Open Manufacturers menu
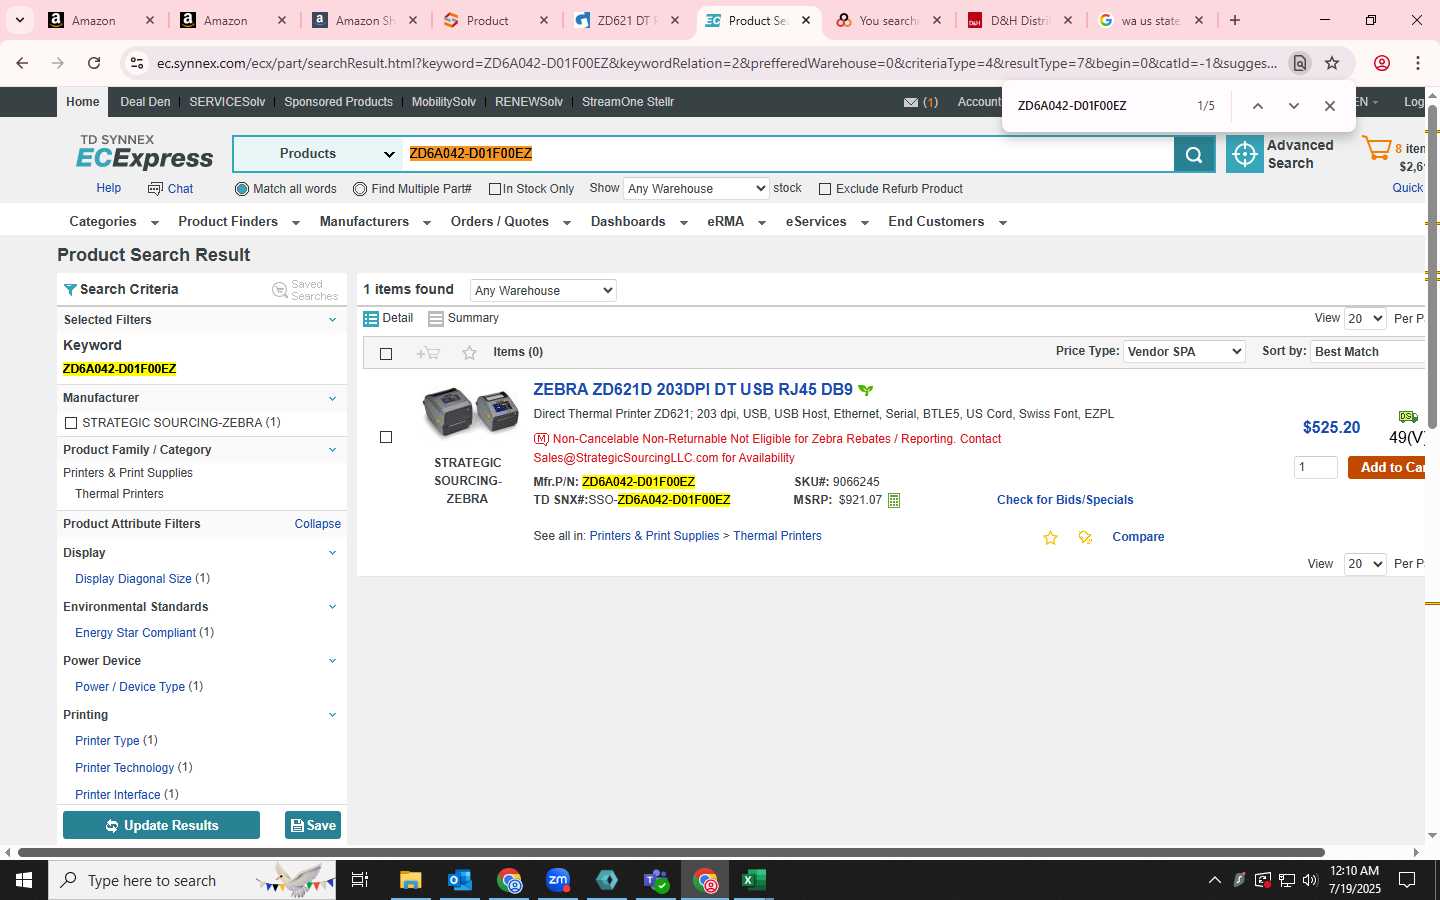 [375, 222]
